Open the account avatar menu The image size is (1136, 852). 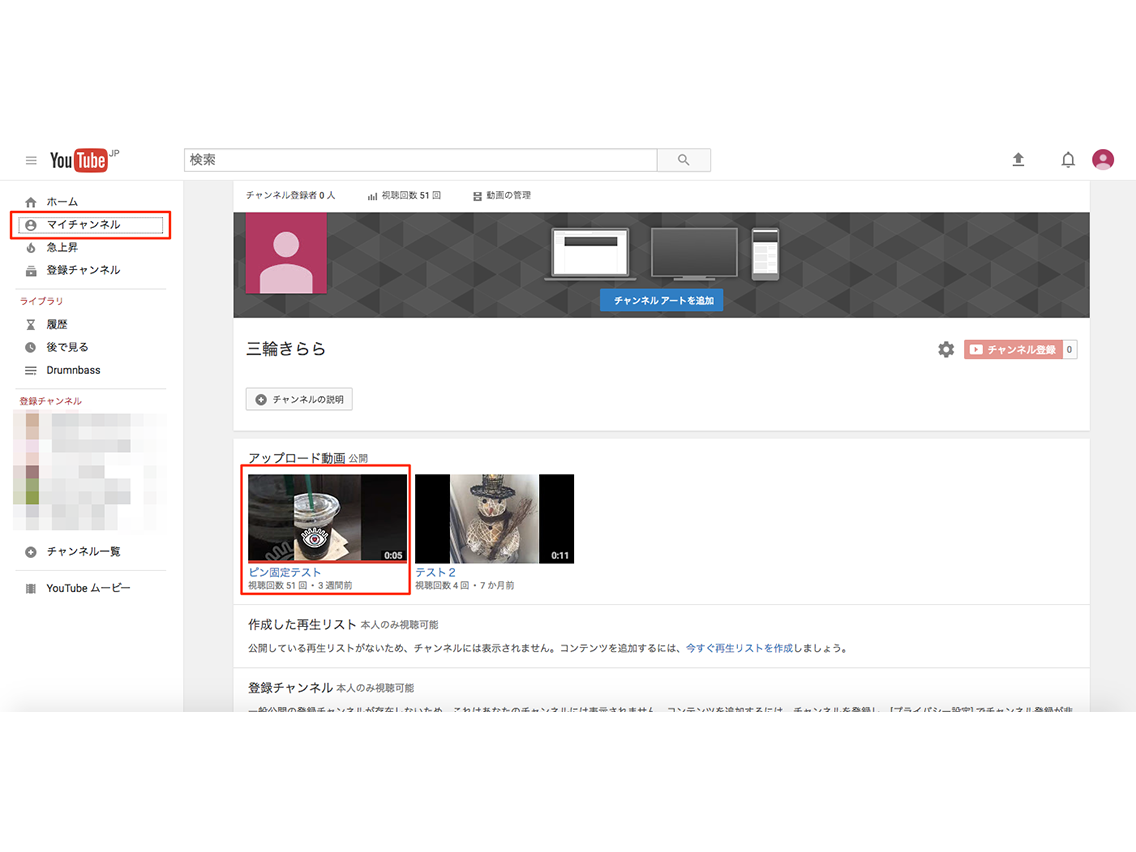coord(1103,159)
